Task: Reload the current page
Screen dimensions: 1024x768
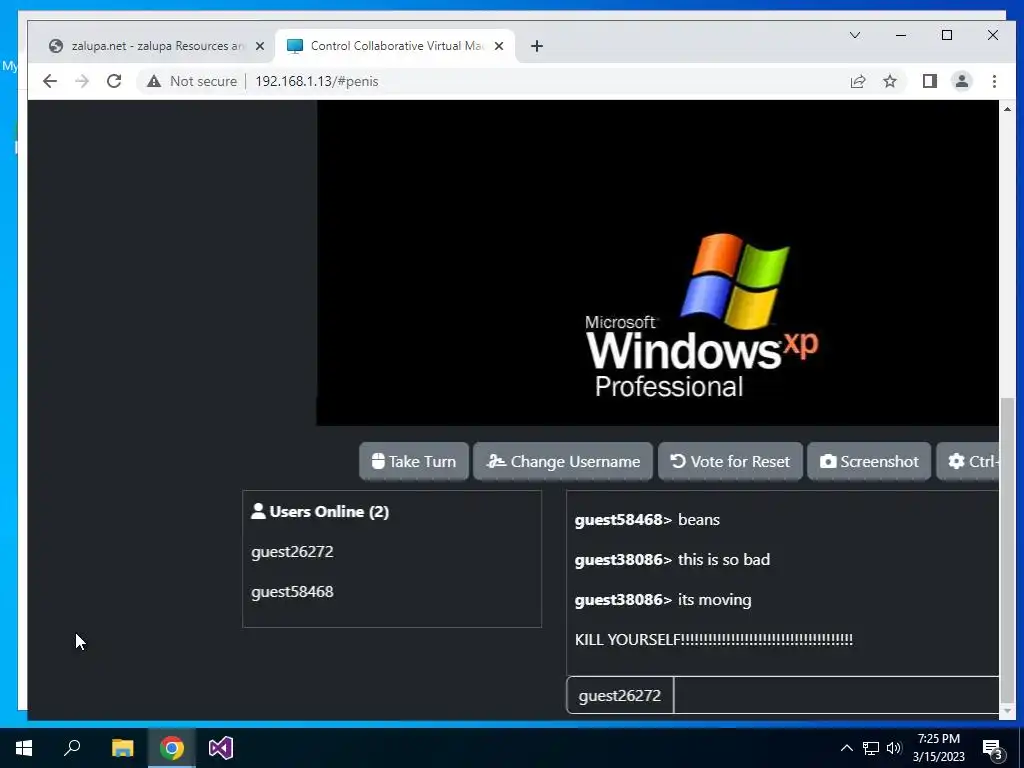Action: [114, 81]
